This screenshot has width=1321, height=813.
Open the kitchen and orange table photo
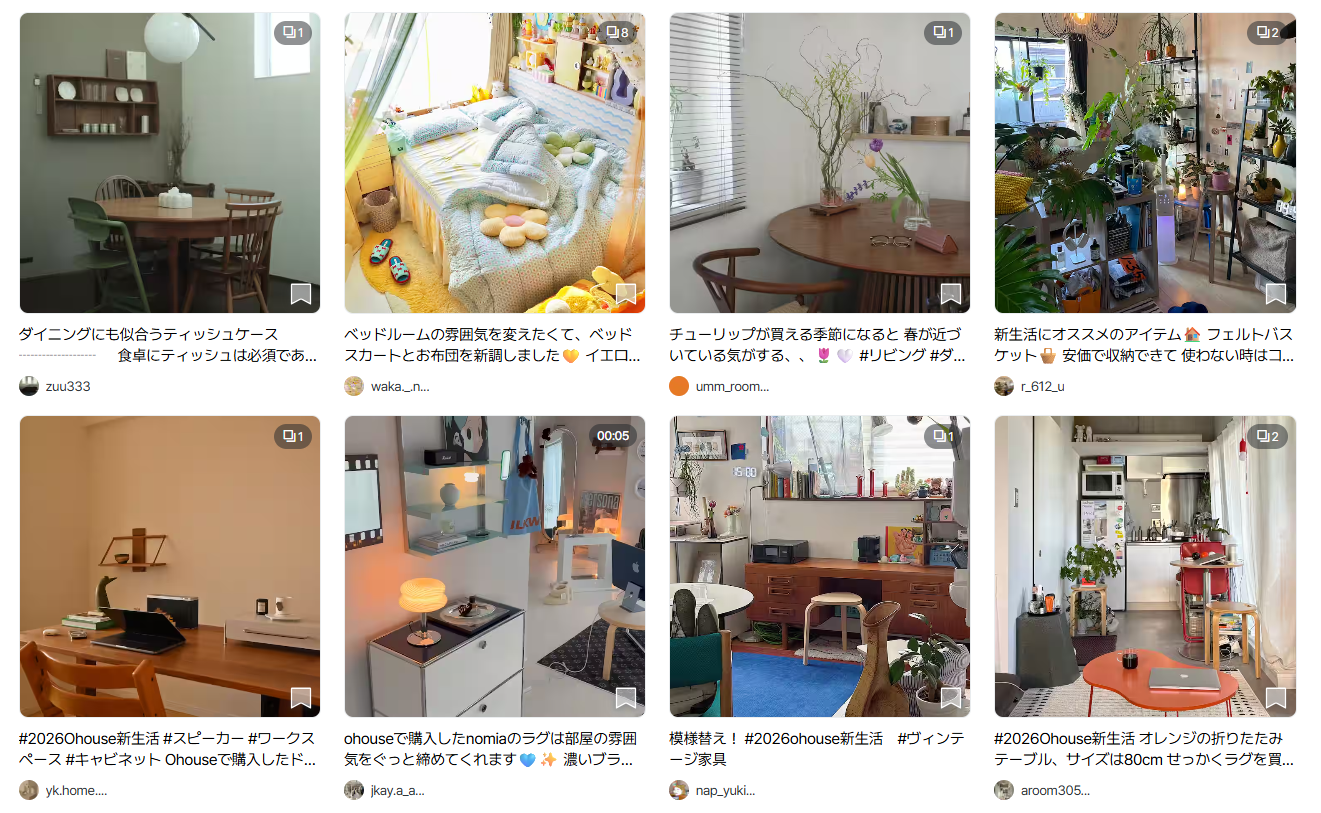click(x=1145, y=567)
